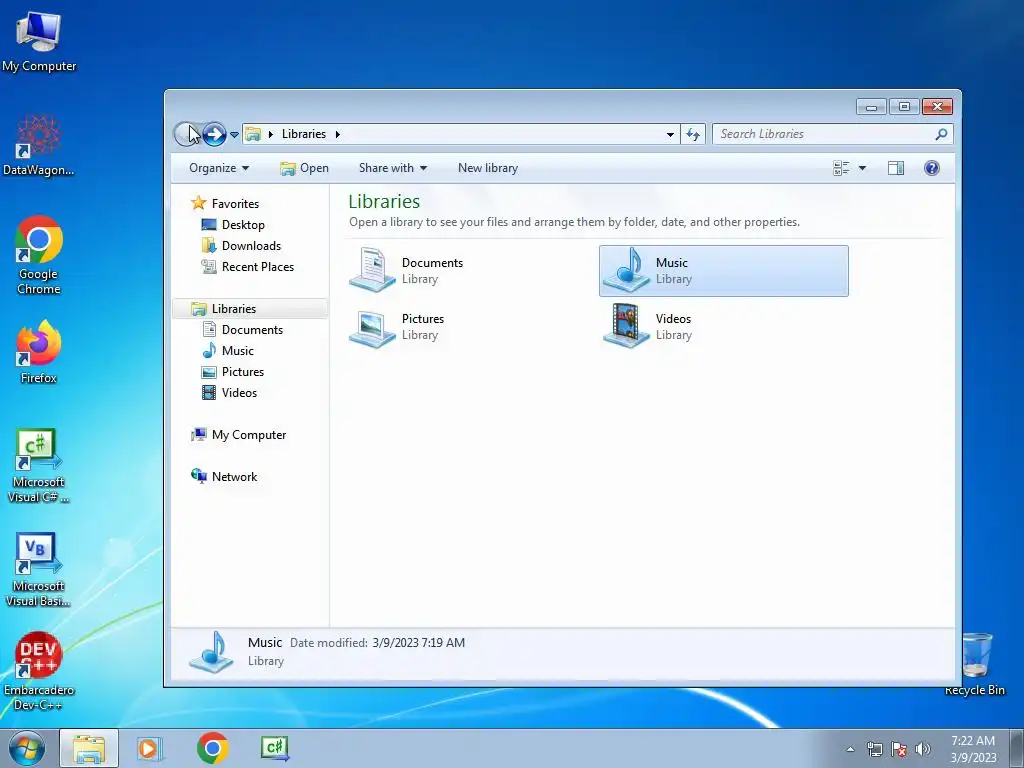Toggle the preview pane button
This screenshot has height=768, width=1024.
(x=896, y=168)
